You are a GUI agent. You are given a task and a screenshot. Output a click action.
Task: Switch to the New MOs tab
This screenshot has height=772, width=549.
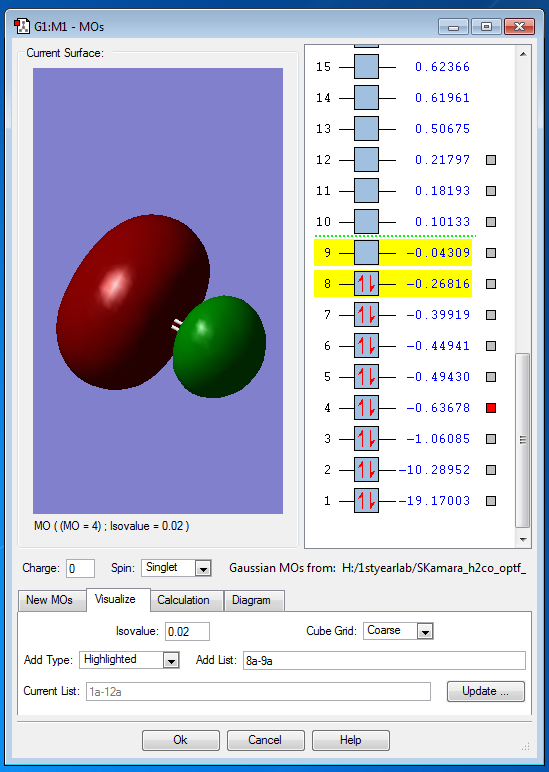(49, 600)
